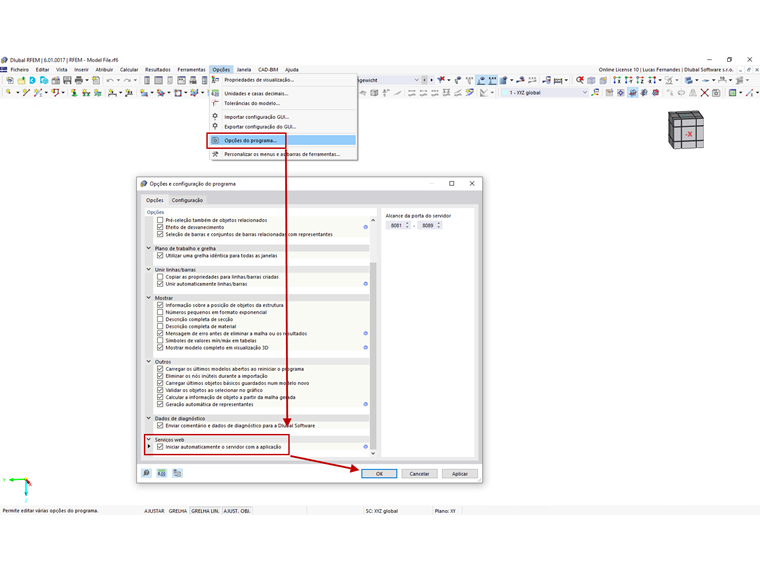Click the Undo arrow icon
Image resolution: width=760 pixels, height=570 pixels.
tap(111, 80)
